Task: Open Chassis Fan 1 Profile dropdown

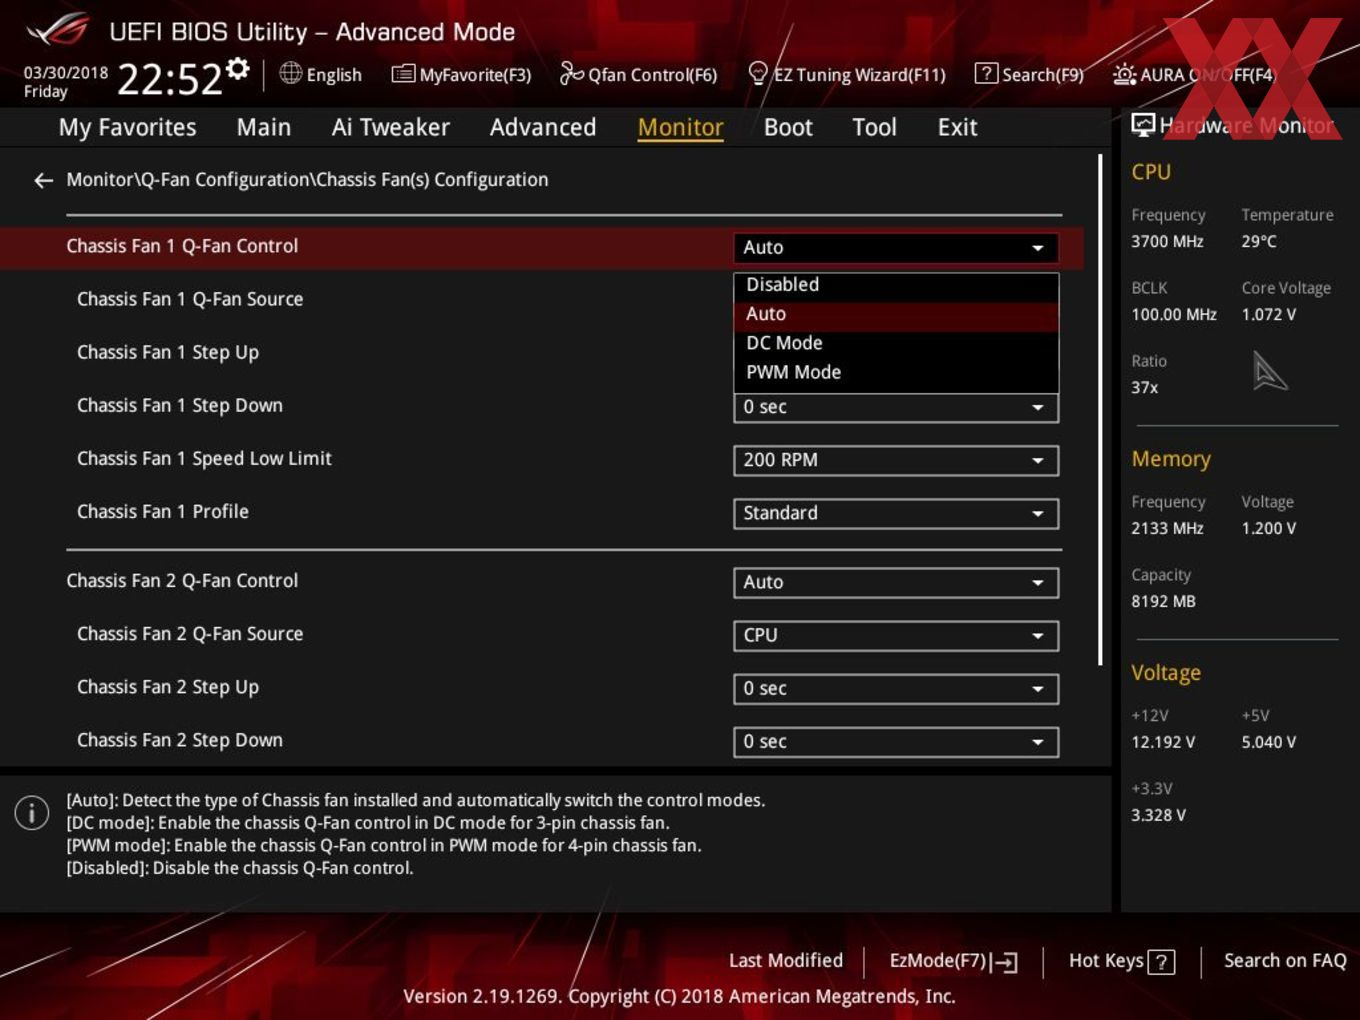Action: pyautogui.click(x=896, y=513)
